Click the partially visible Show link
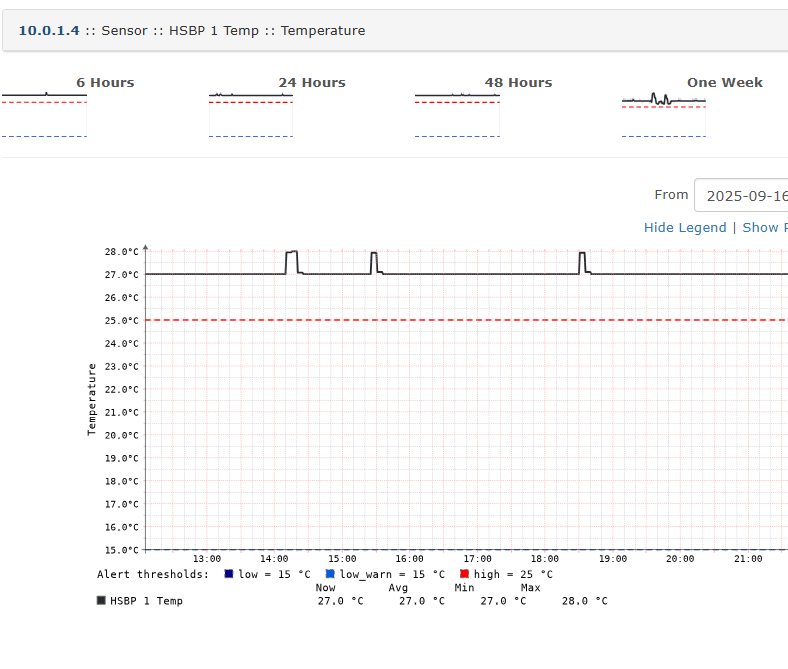Screen dimensions: 788x669 coord(764,227)
